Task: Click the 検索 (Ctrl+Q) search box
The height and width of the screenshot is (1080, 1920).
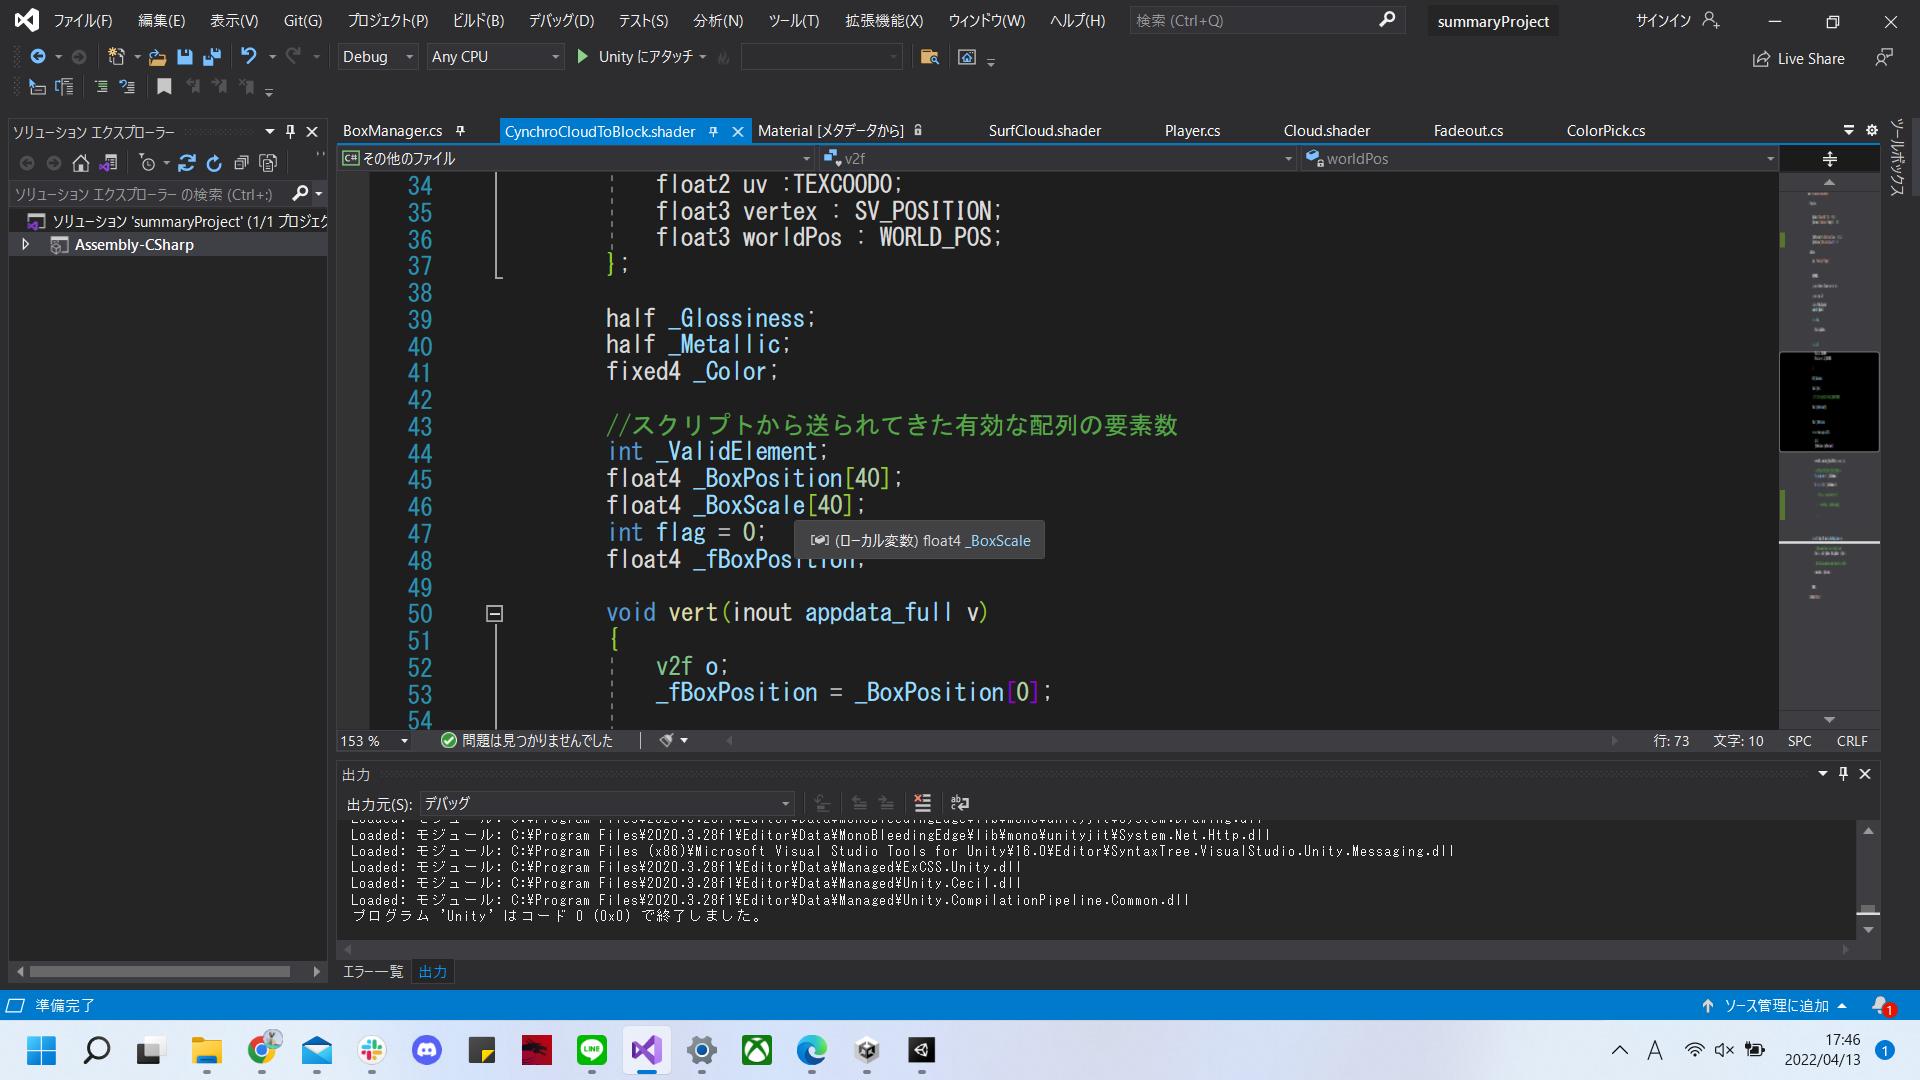Action: click(x=1266, y=20)
